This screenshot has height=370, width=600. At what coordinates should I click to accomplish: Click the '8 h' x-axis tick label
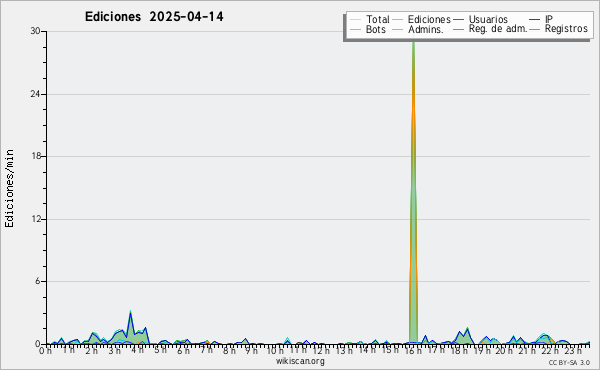click(229, 350)
